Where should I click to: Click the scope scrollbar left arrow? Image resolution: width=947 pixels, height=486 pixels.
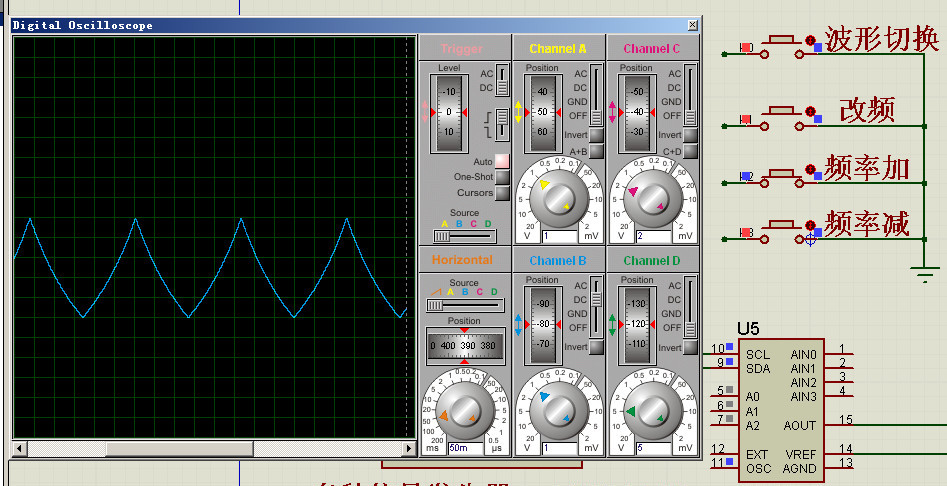click(x=20, y=449)
